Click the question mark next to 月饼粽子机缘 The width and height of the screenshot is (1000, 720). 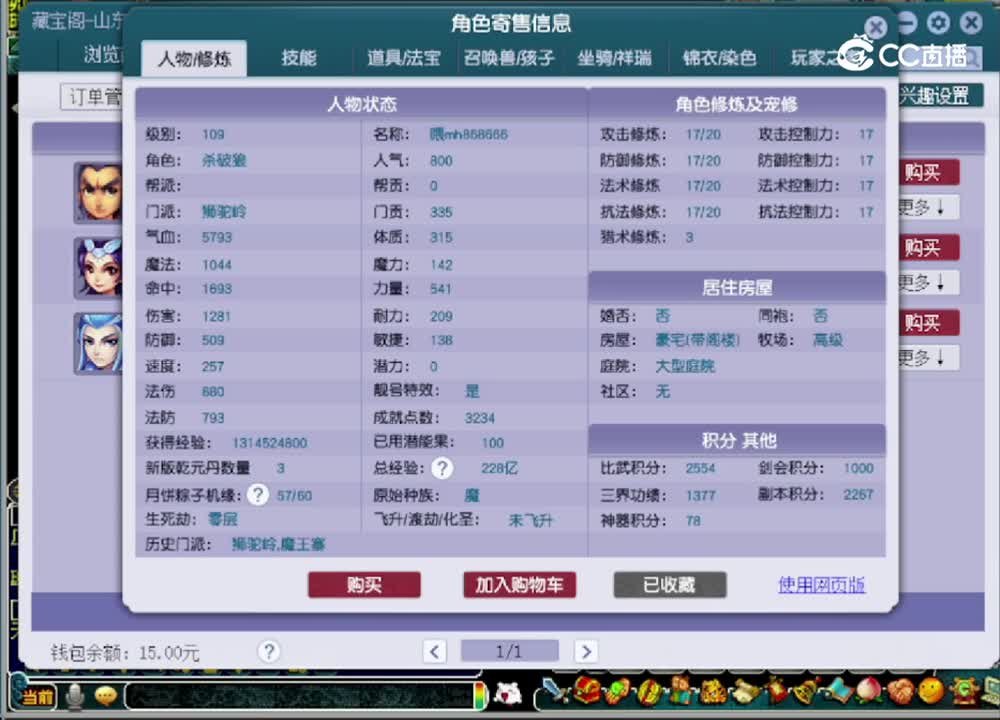pyautogui.click(x=258, y=493)
